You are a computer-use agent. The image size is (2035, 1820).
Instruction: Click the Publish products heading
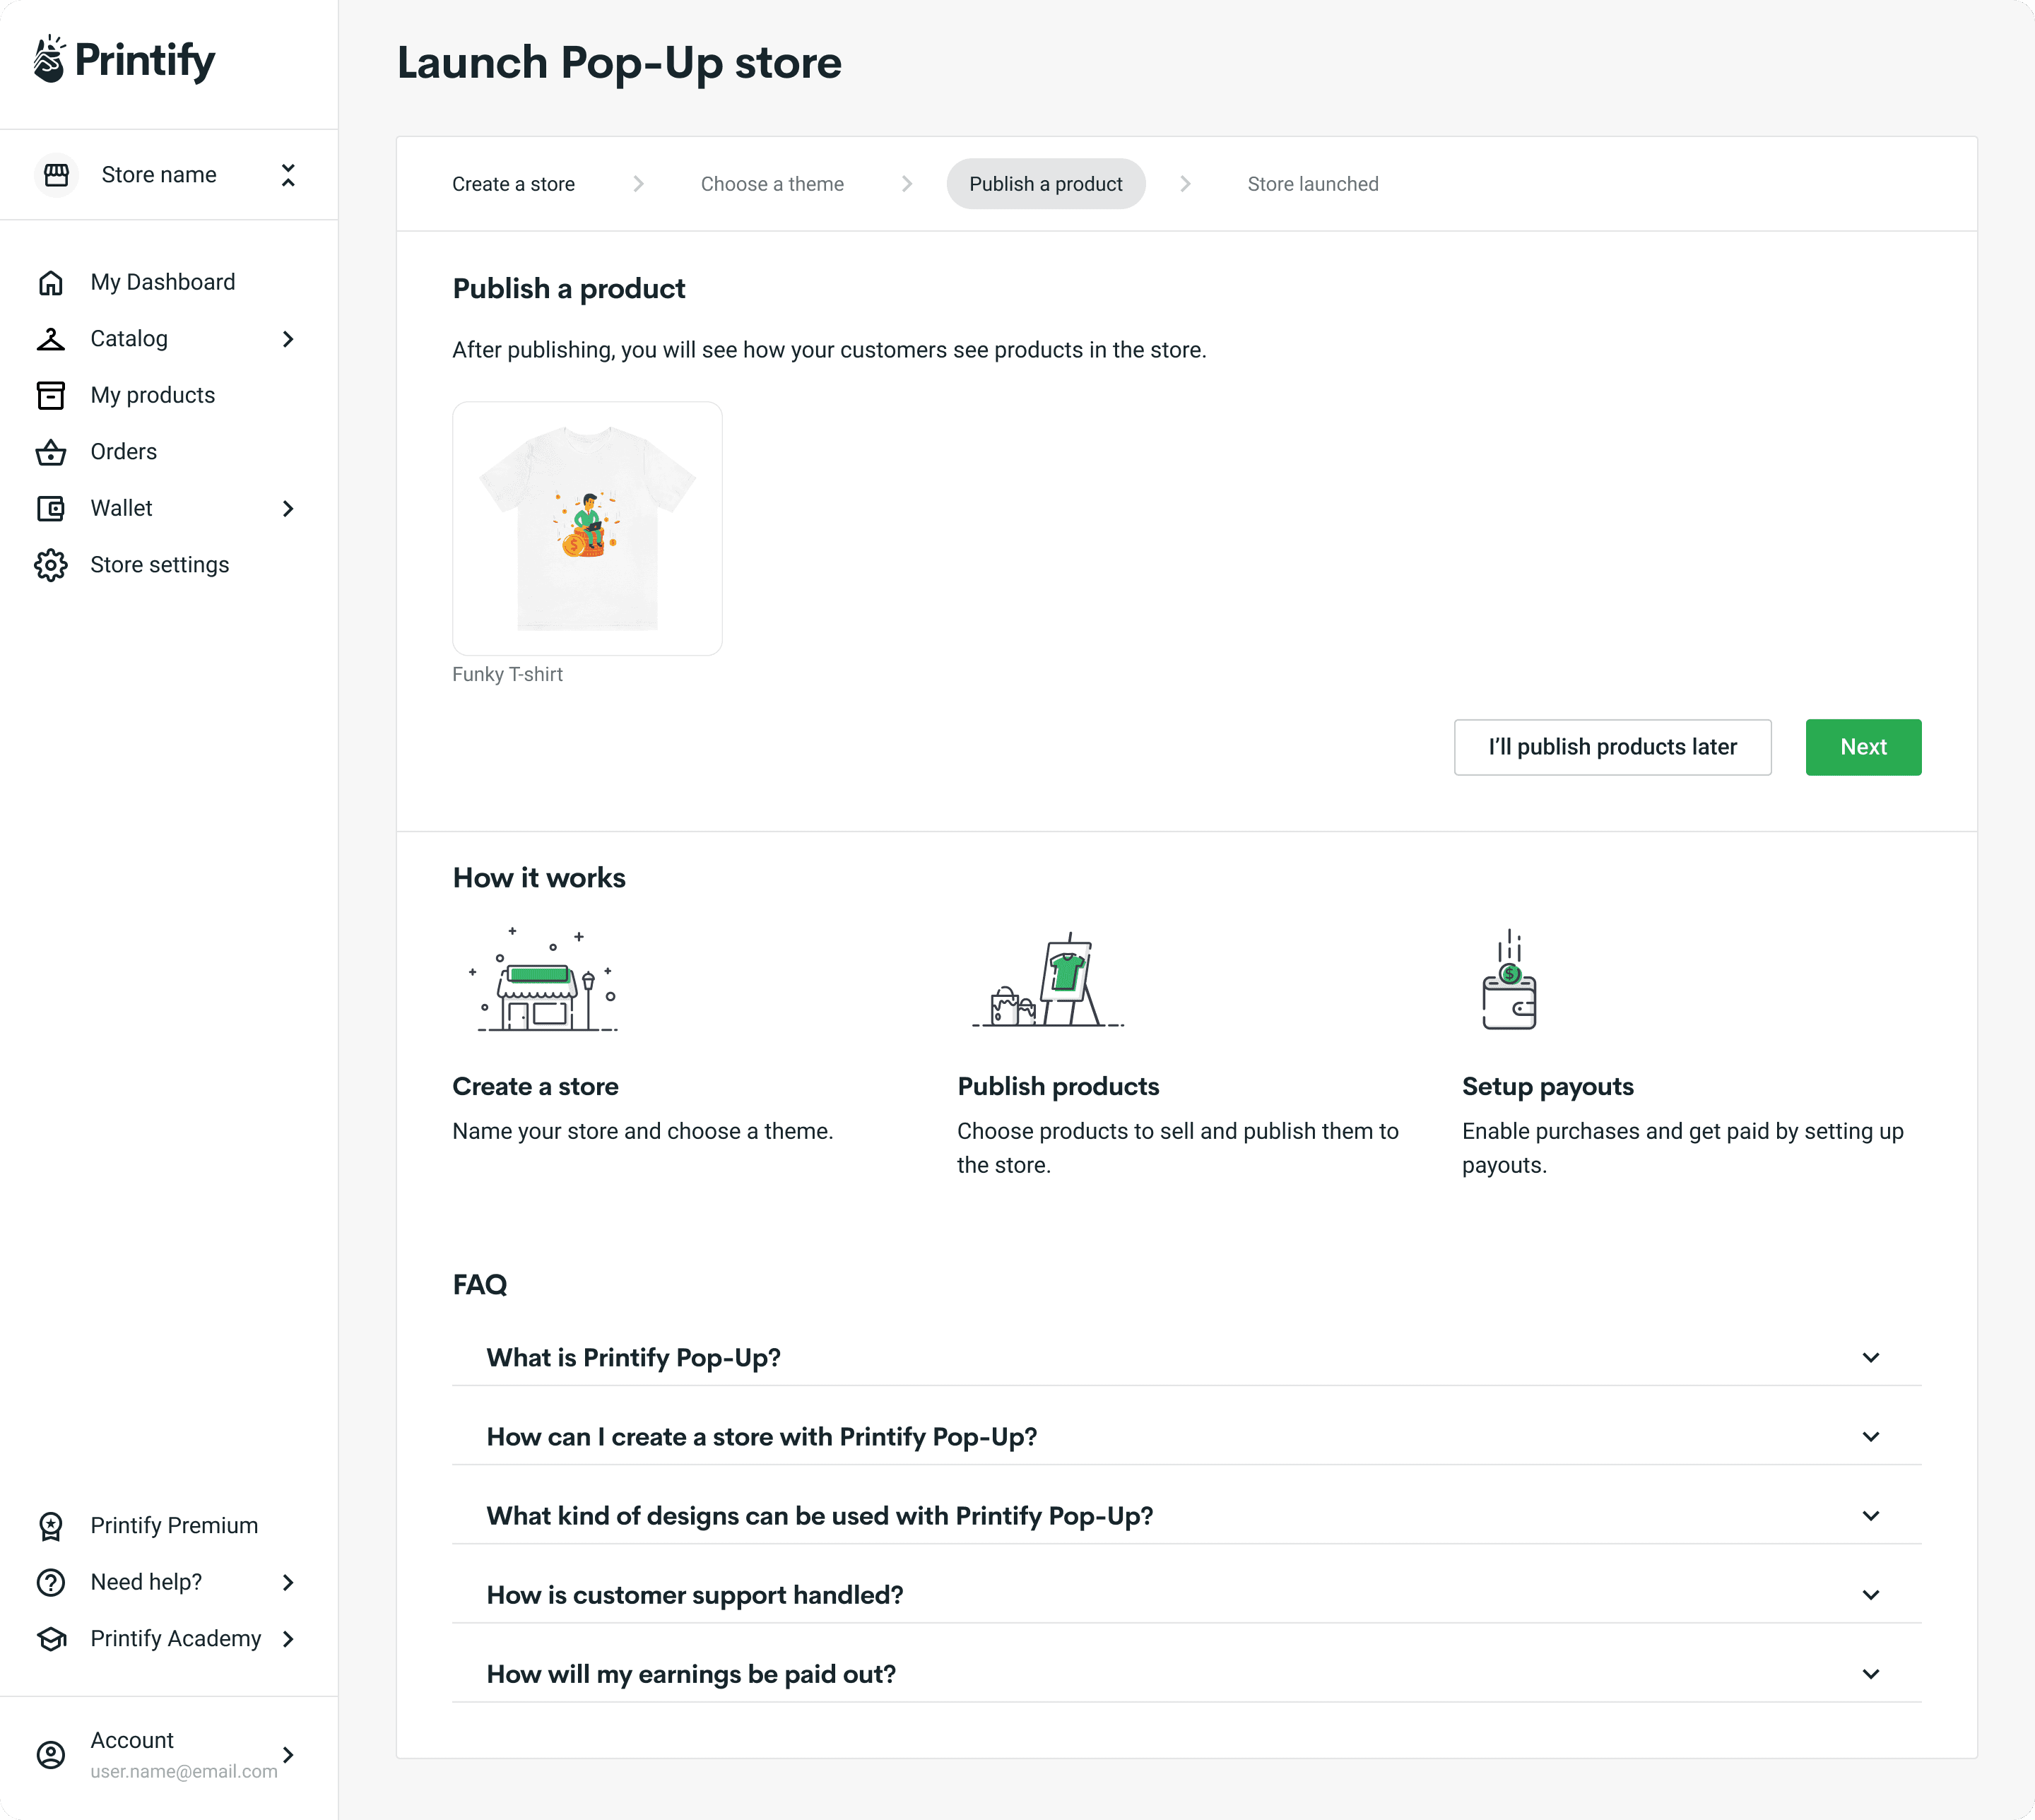[x=1058, y=1087]
